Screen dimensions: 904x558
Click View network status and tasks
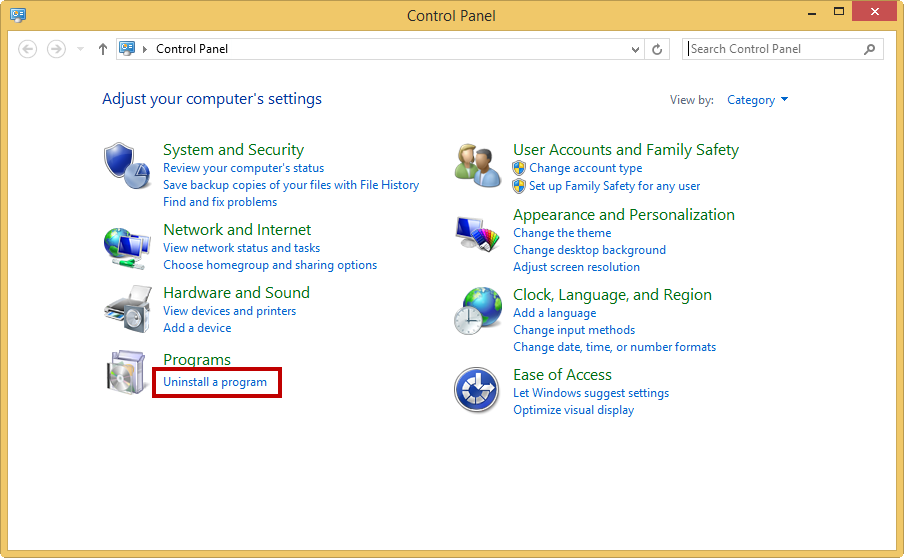point(242,248)
